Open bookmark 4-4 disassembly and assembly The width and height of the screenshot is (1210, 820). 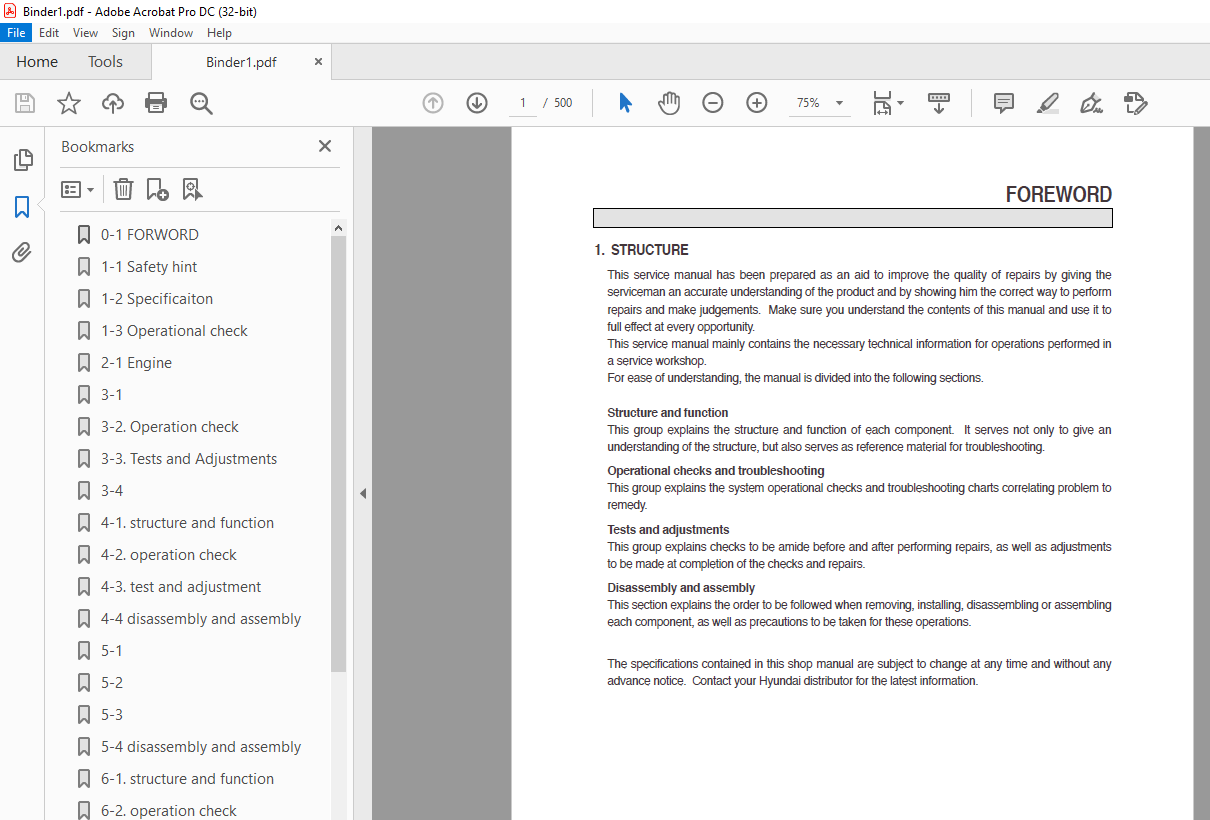(200, 619)
